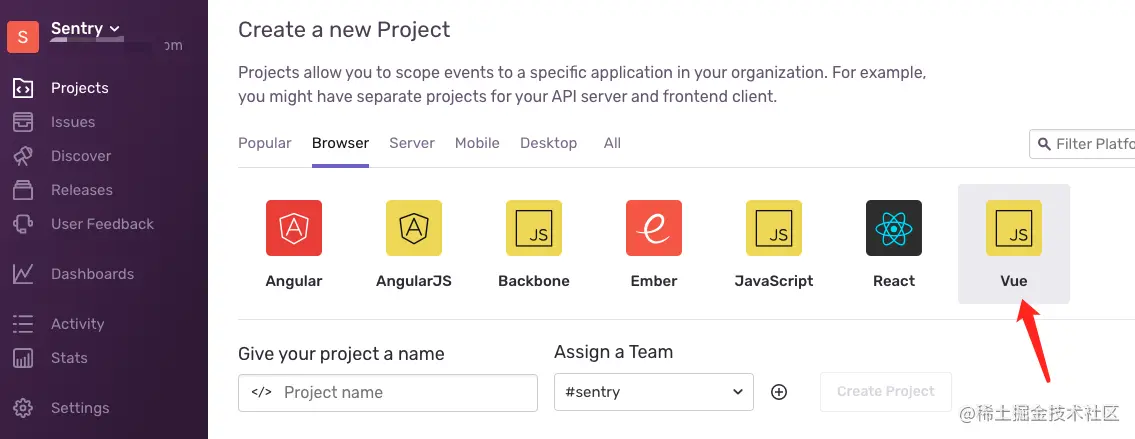Open Dashboards label in sidebar
The width and height of the screenshot is (1135, 439).
(x=93, y=274)
